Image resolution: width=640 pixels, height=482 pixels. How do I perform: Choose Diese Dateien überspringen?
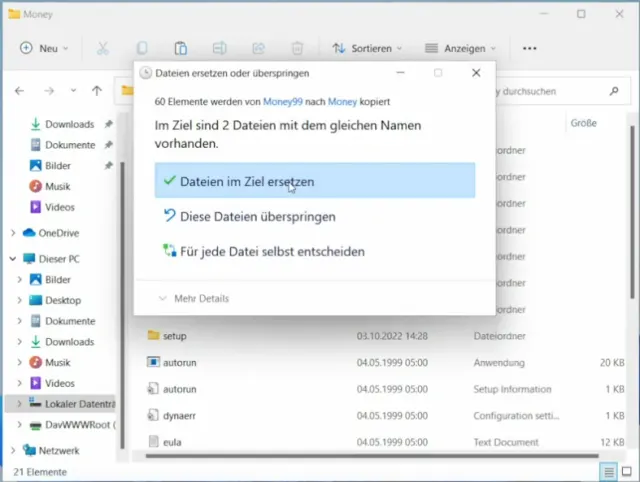[257, 216]
